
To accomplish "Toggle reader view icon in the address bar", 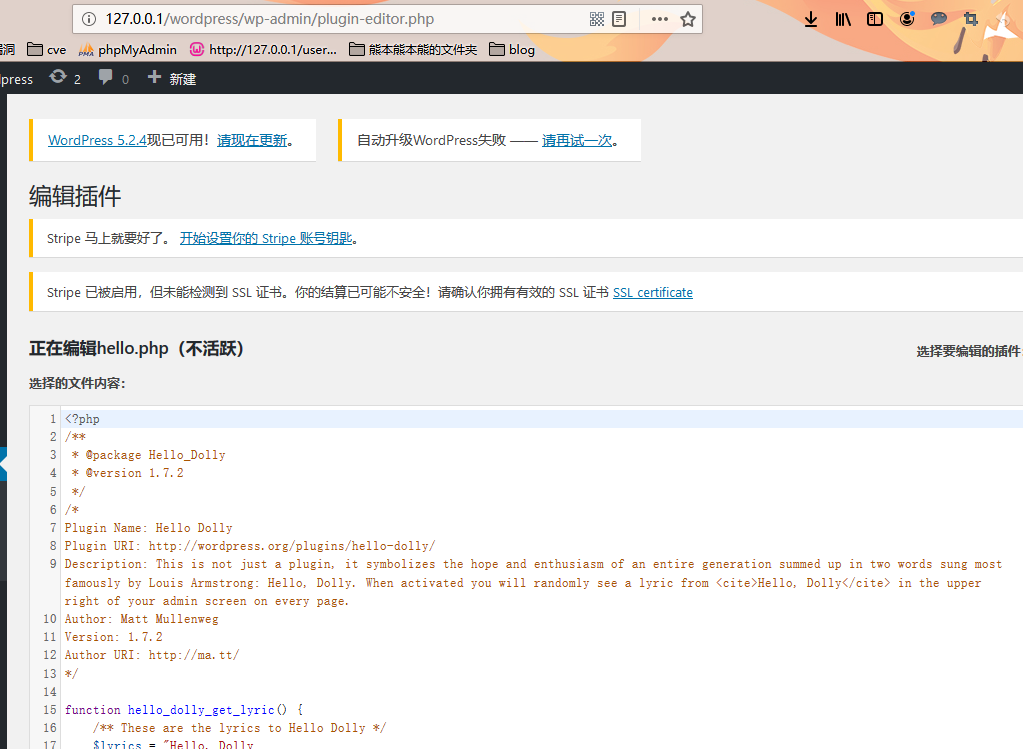I will [619, 19].
